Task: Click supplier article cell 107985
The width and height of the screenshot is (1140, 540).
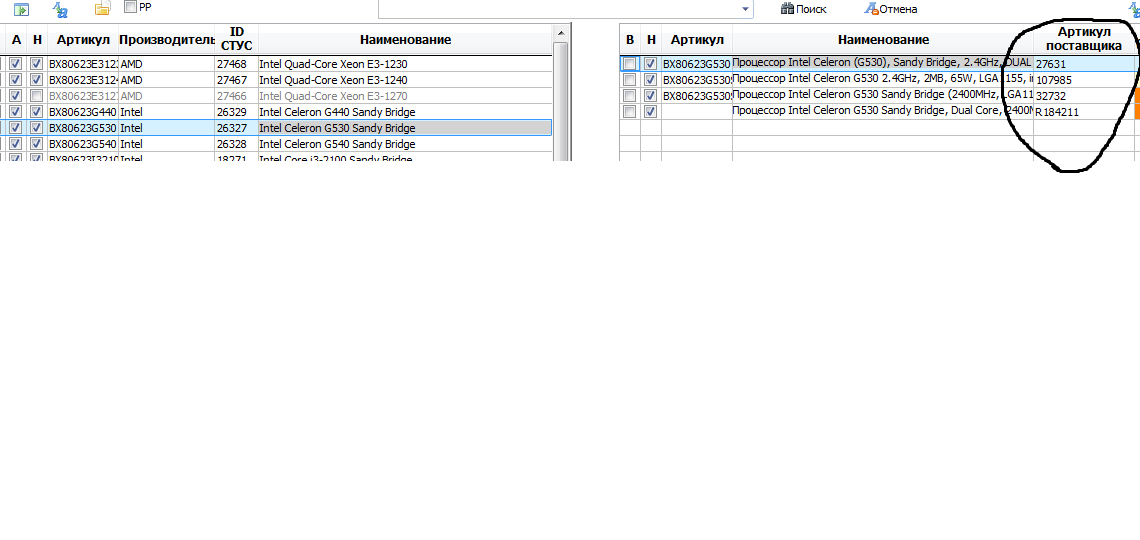Action: tap(1084, 80)
